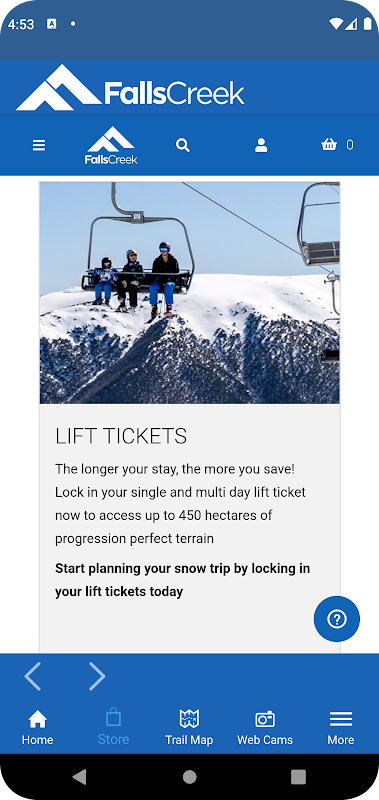Image resolution: width=379 pixels, height=800 pixels.
Task: Open the chairlift photo thumbnail
Action: [190, 293]
